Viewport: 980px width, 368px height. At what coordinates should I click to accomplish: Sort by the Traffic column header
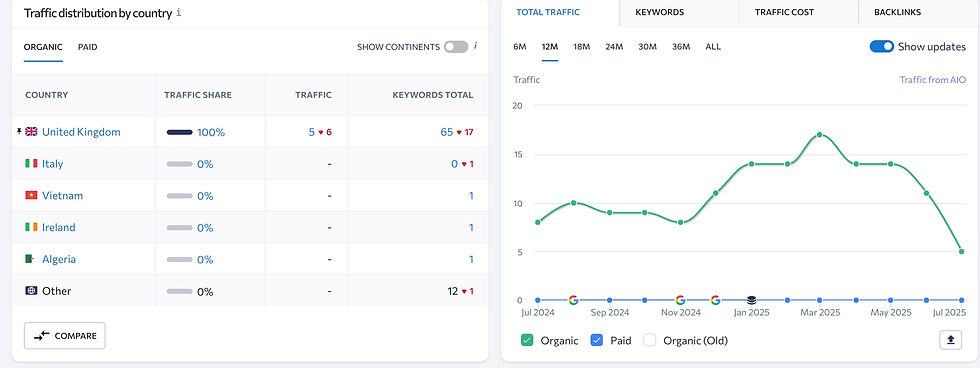tap(313, 95)
